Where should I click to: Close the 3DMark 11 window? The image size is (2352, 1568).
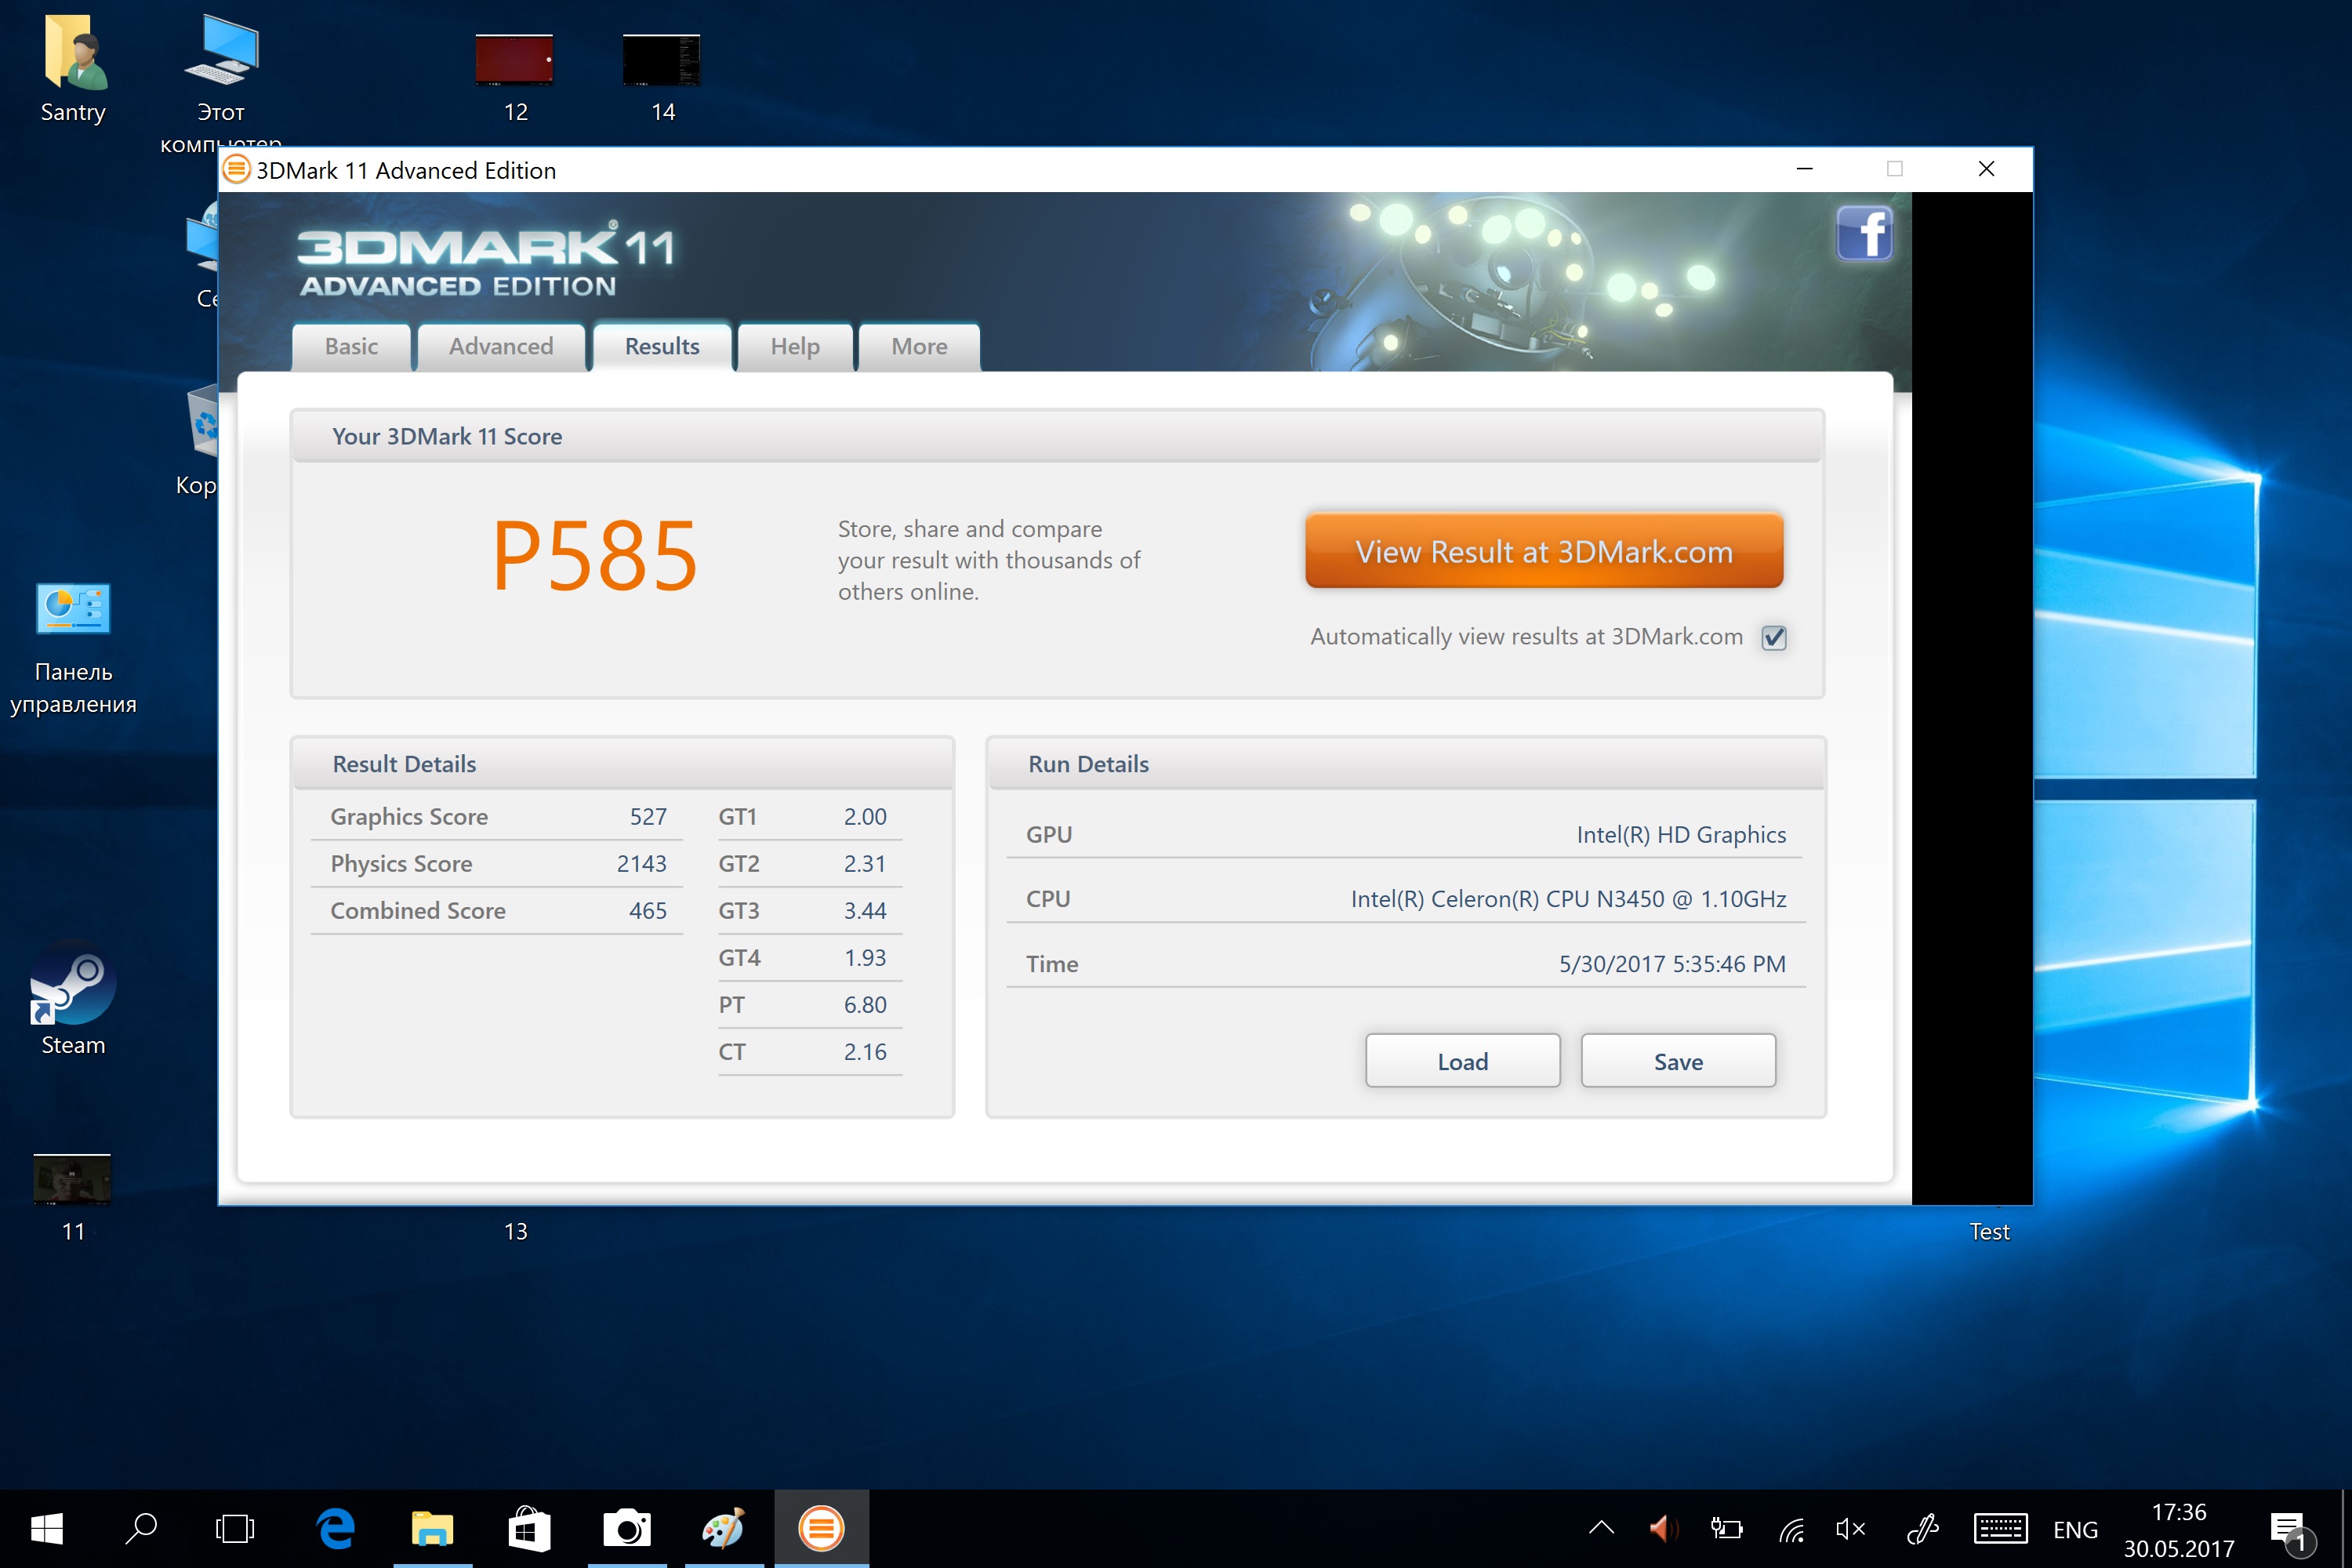1986,169
